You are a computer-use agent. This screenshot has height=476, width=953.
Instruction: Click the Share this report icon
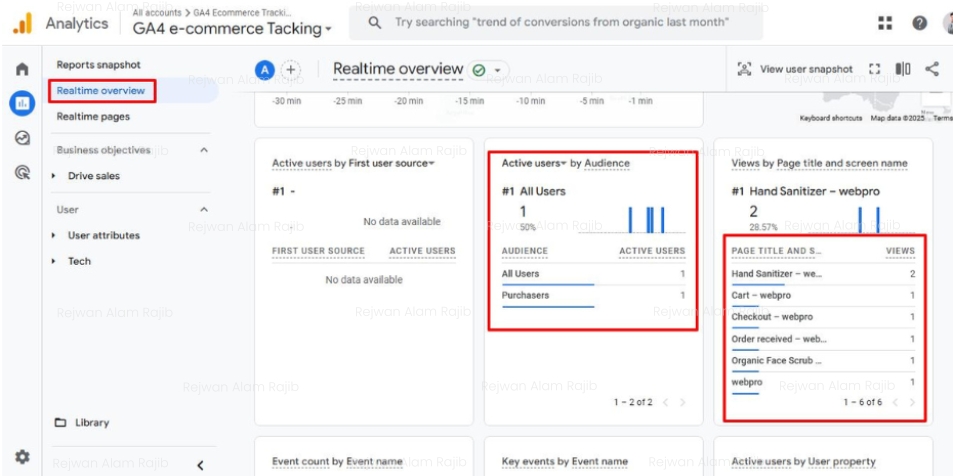[x=933, y=69]
